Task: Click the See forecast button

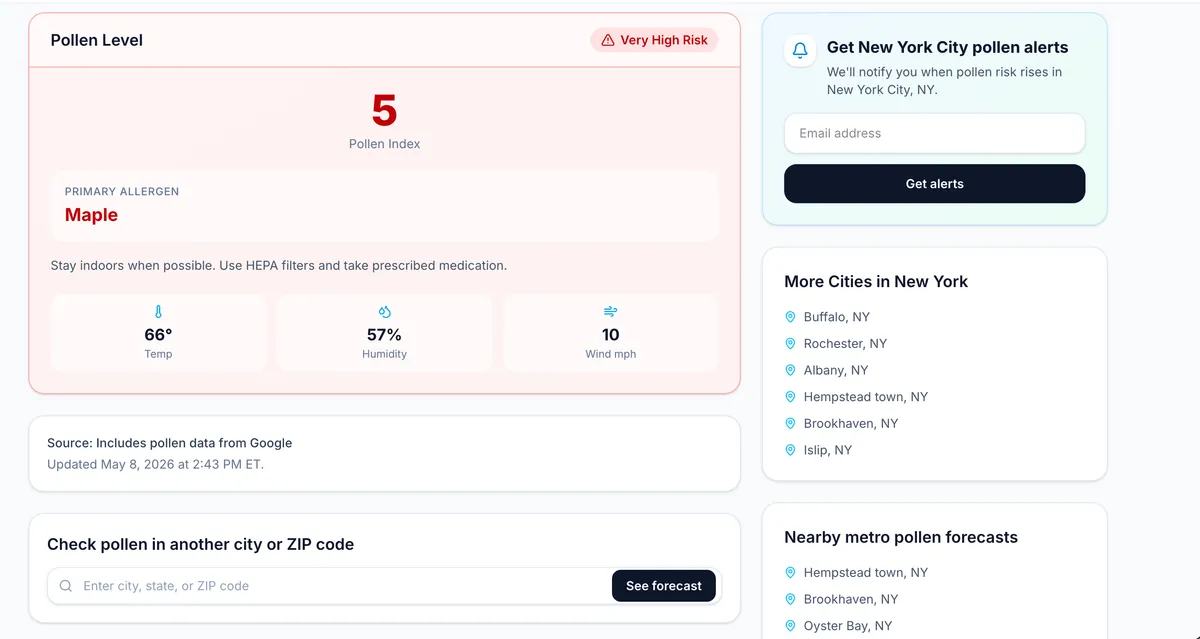Action: click(x=664, y=586)
